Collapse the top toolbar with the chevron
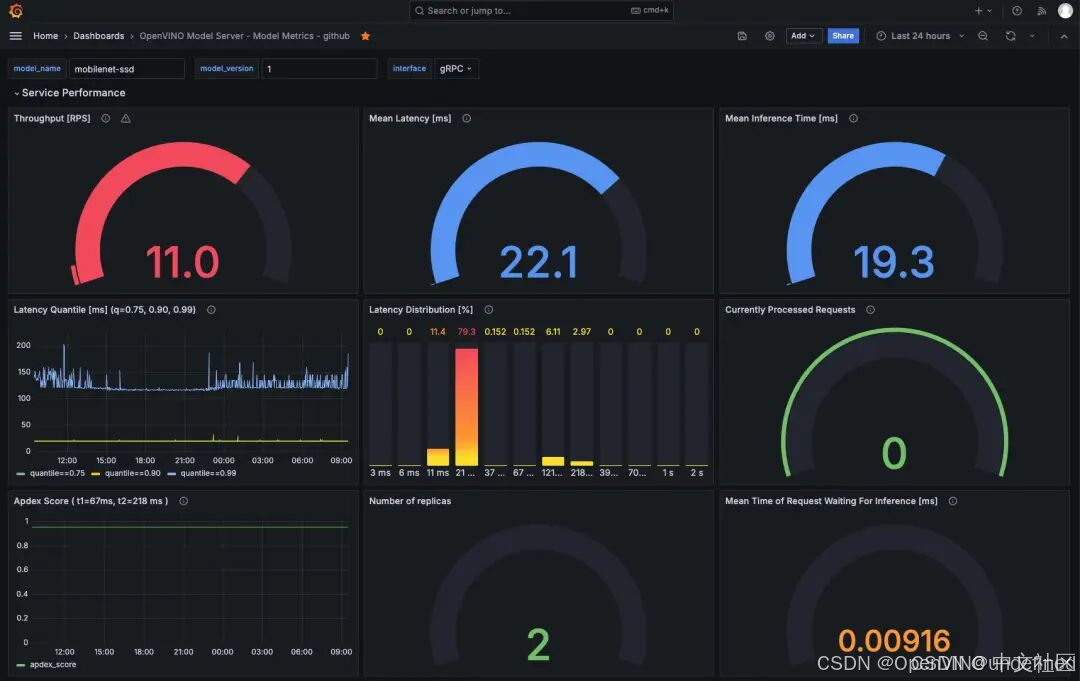 1064,36
